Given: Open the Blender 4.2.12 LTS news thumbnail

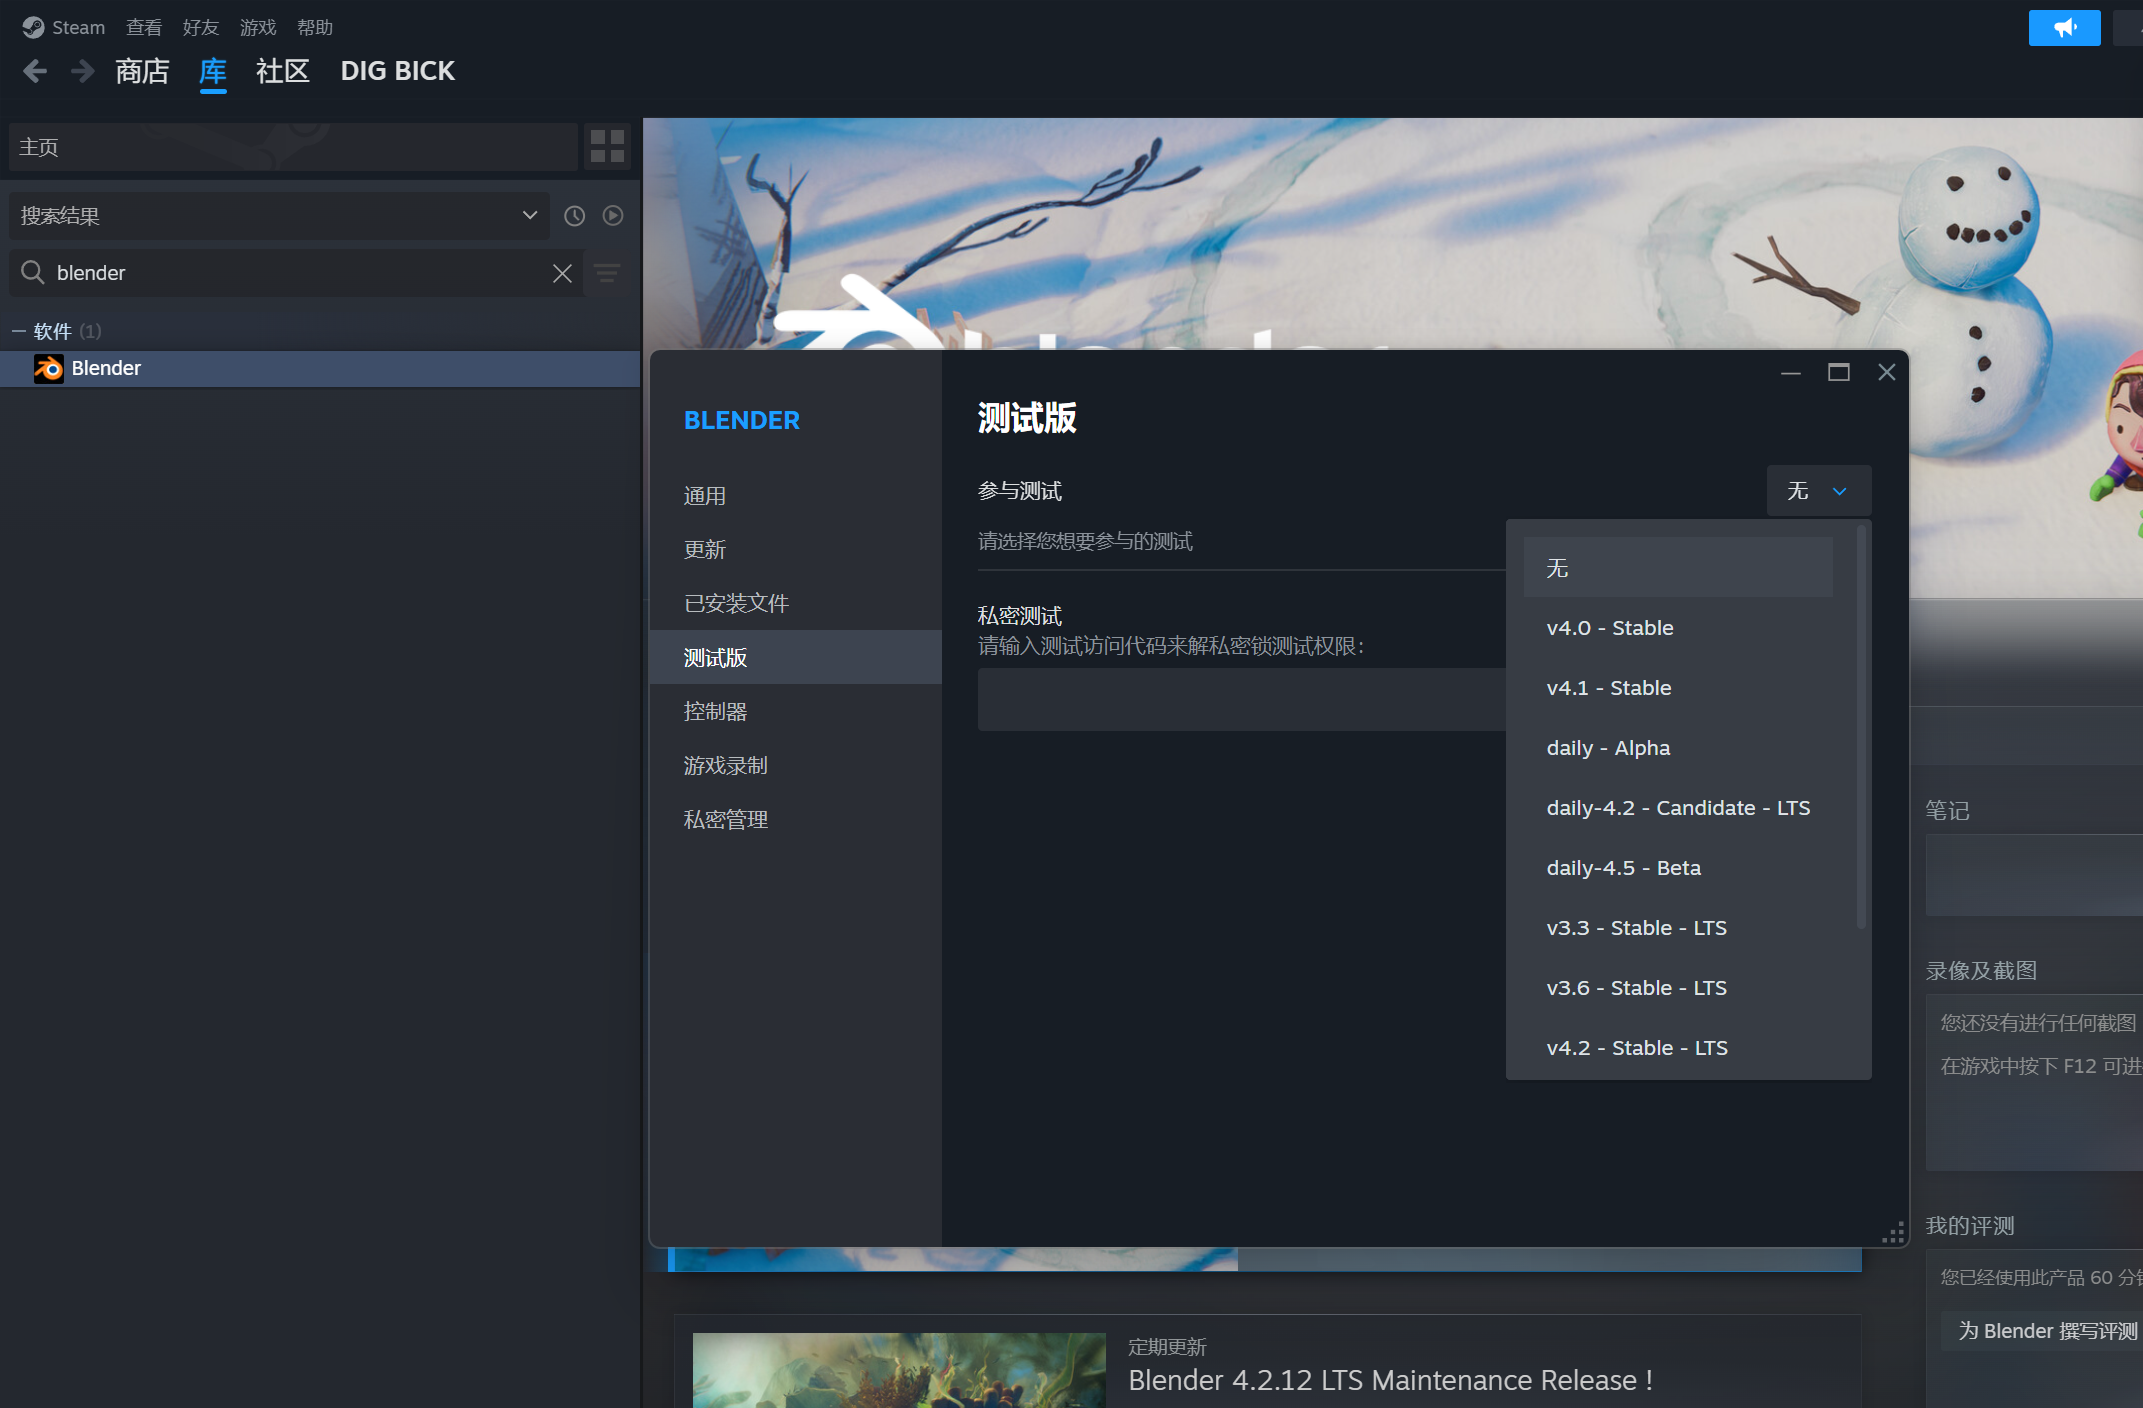Looking at the screenshot, I should 898,1370.
